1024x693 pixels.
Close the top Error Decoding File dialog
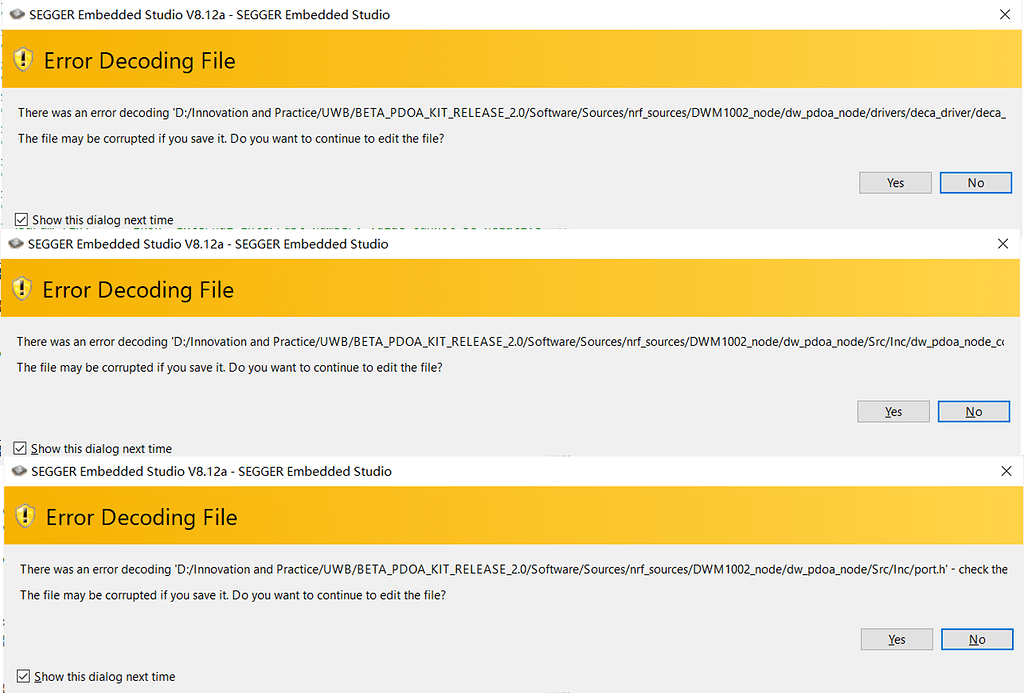coord(1003,15)
